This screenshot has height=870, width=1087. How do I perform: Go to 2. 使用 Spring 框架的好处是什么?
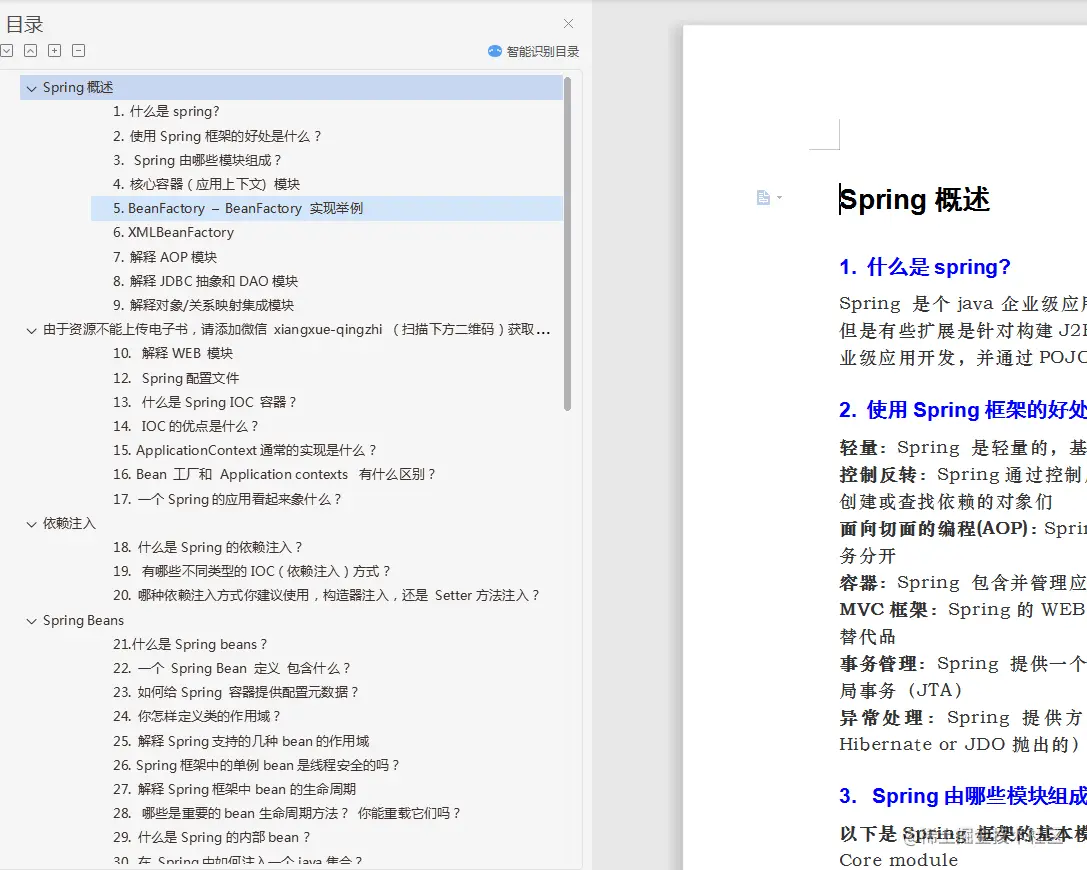(x=217, y=136)
